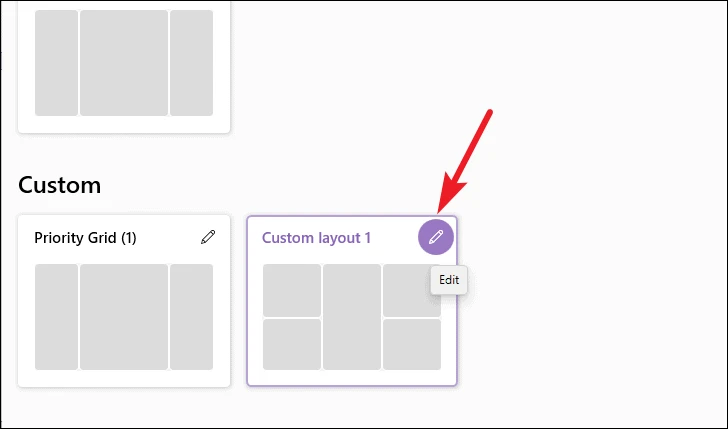Click the bottom-right zone in the Custom layout 1 preview
728x429 pixels.
click(x=412, y=344)
